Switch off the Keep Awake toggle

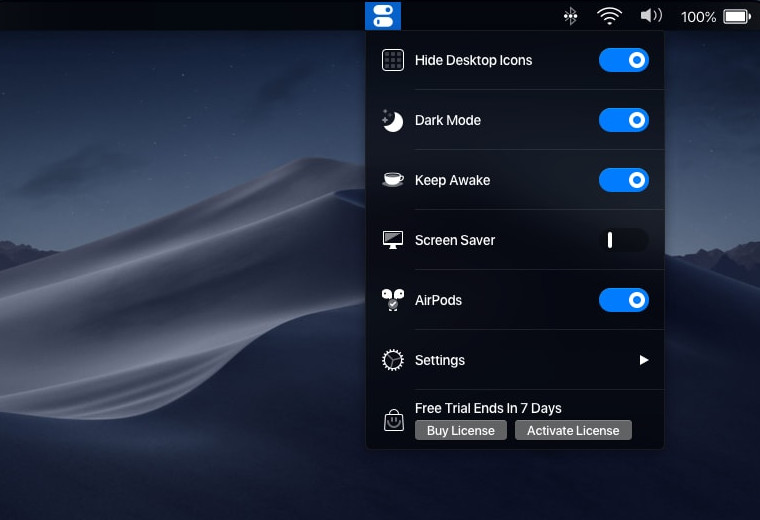pyautogui.click(x=624, y=180)
